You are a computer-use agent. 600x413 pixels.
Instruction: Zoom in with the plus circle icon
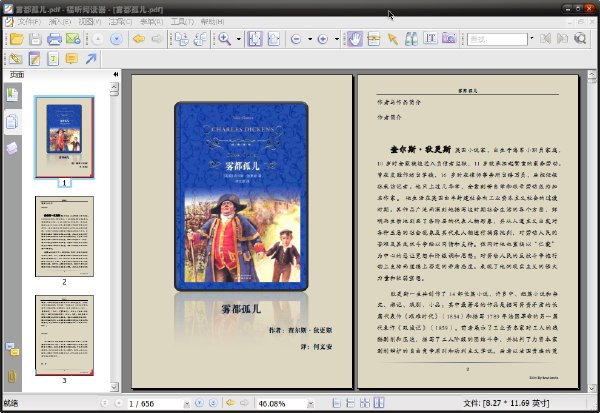pos(323,39)
